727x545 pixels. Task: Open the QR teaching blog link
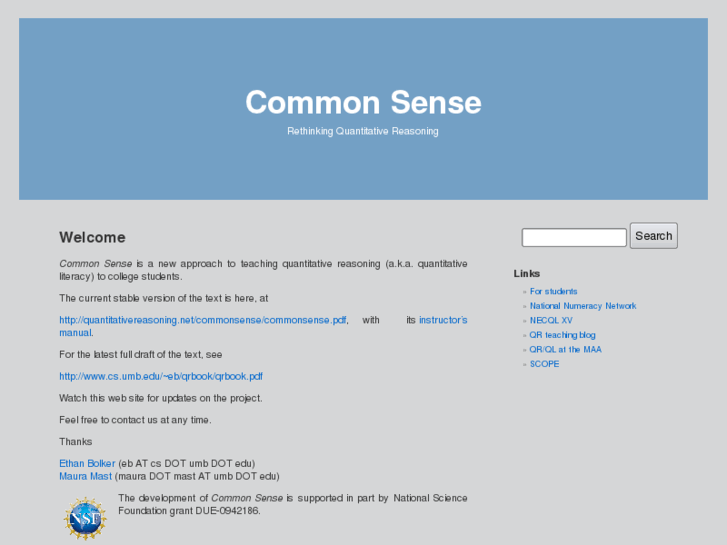(562, 335)
